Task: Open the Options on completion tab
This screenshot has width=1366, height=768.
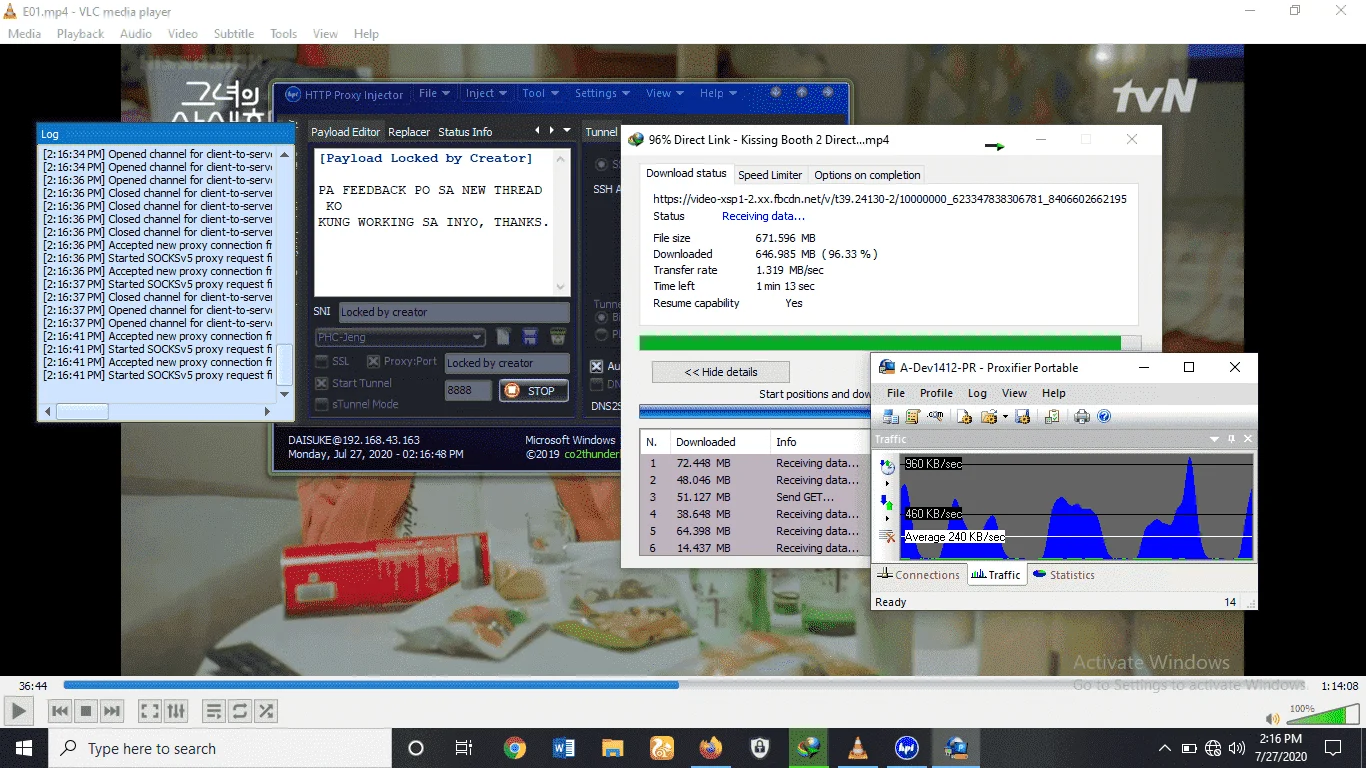Action: tap(867, 175)
